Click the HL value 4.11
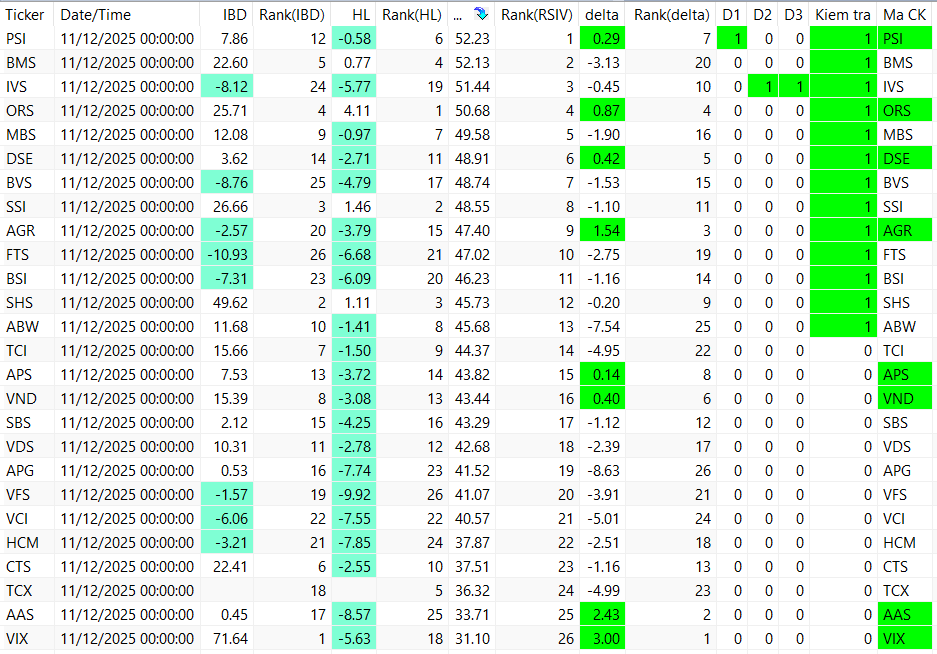The height and width of the screenshot is (654, 937). click(x=357, y=111)
